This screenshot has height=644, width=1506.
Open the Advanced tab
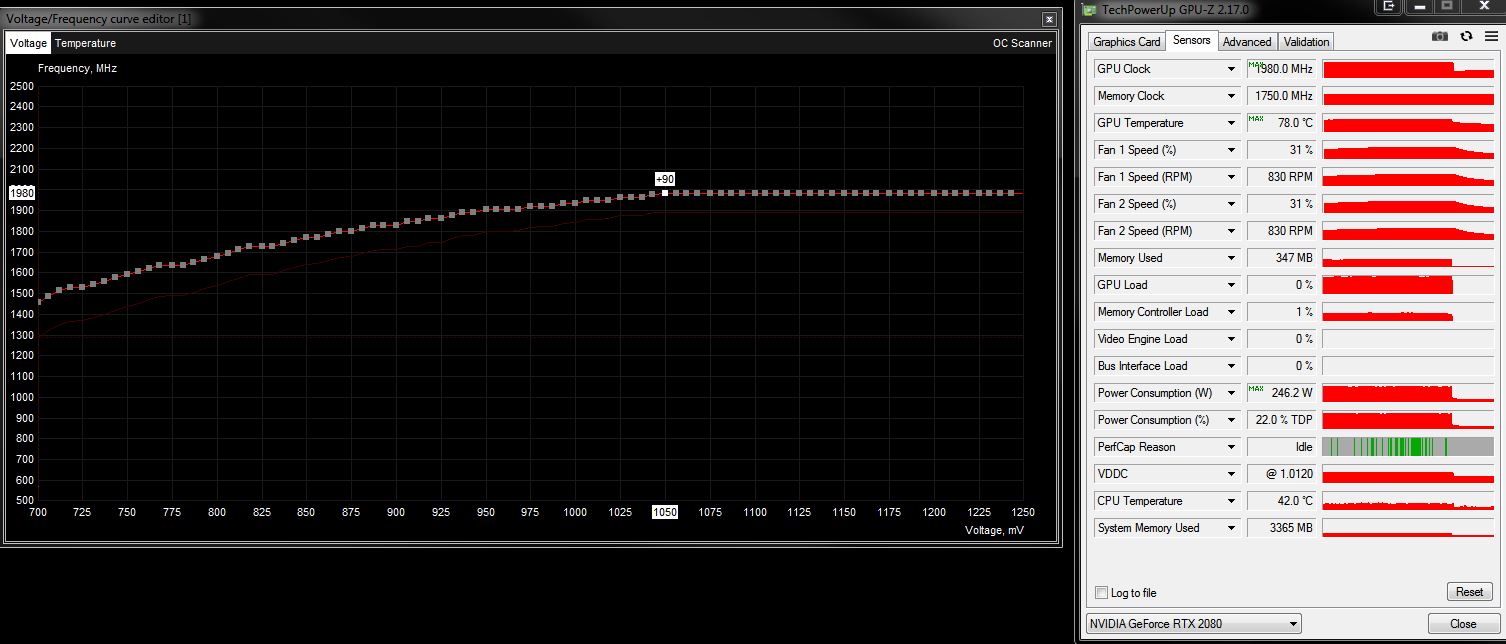pyautogui.click(x=1247, y=42)
